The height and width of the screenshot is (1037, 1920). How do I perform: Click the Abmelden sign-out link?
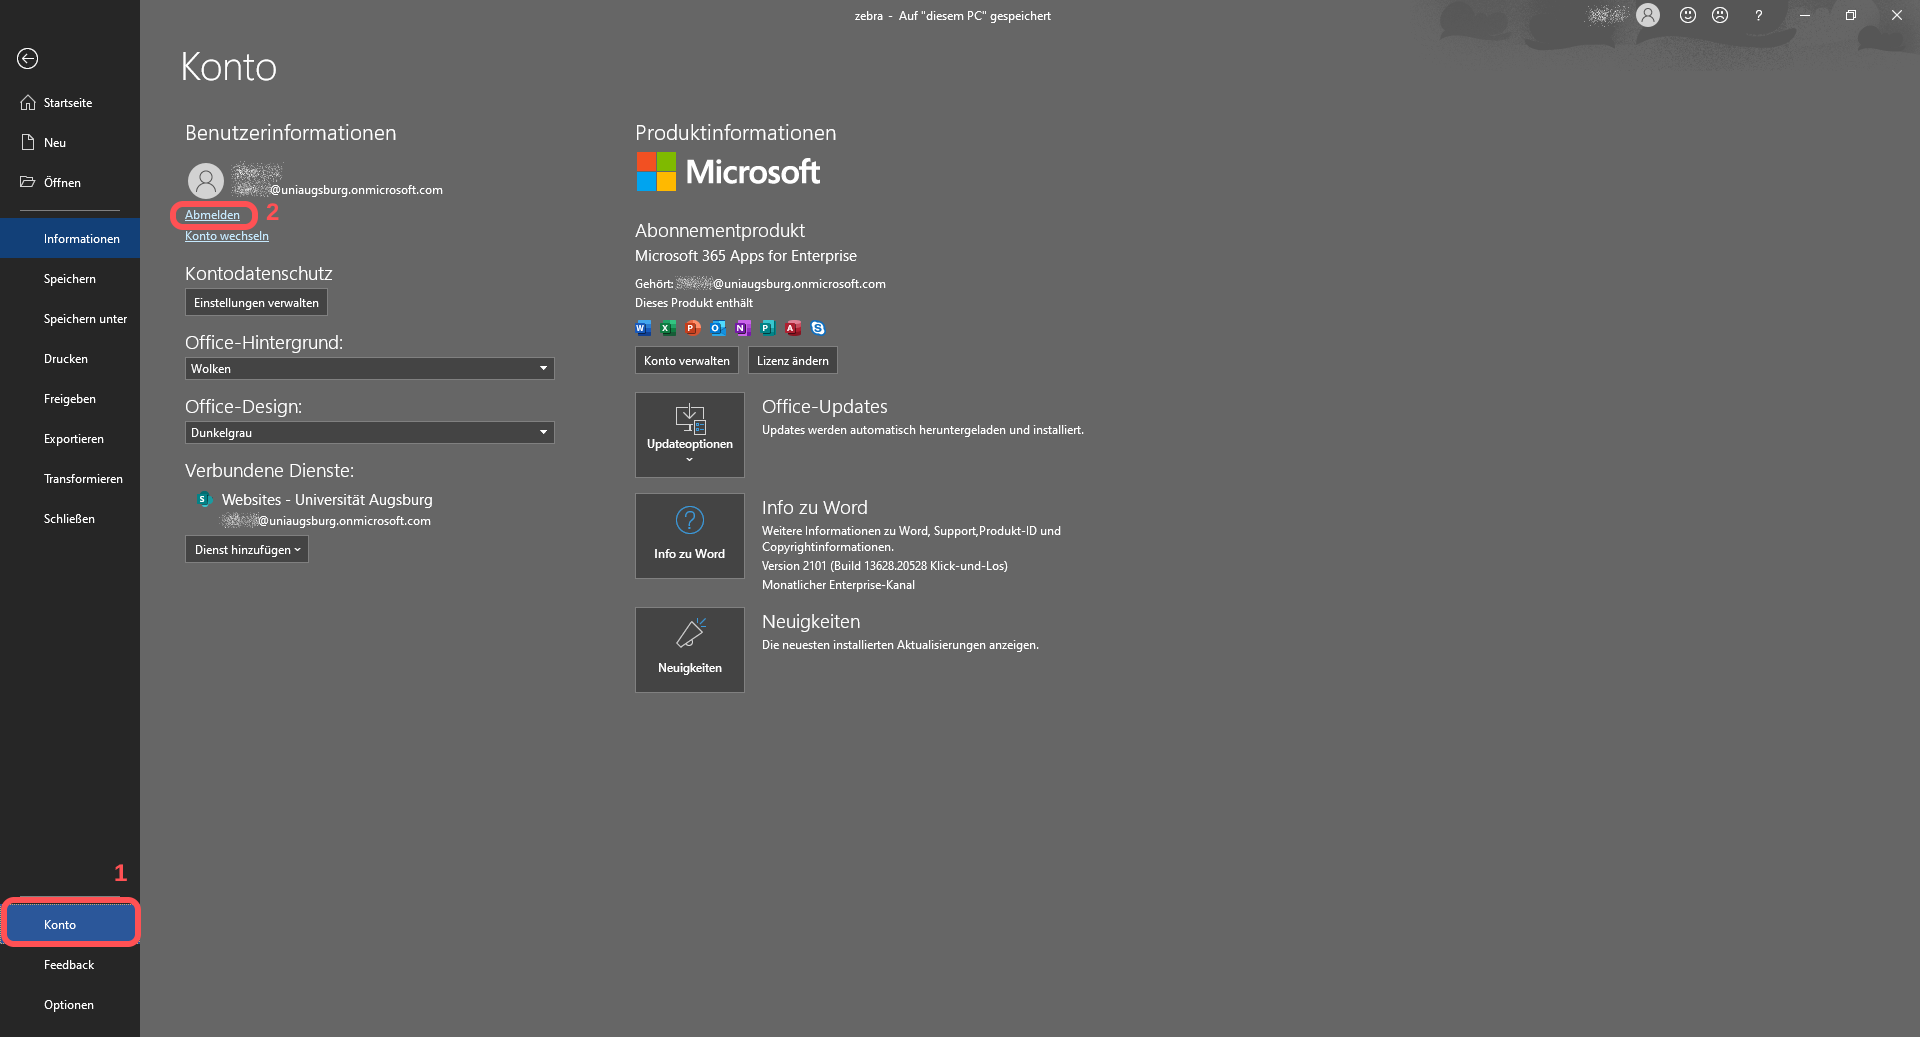[x=212, y=215]
